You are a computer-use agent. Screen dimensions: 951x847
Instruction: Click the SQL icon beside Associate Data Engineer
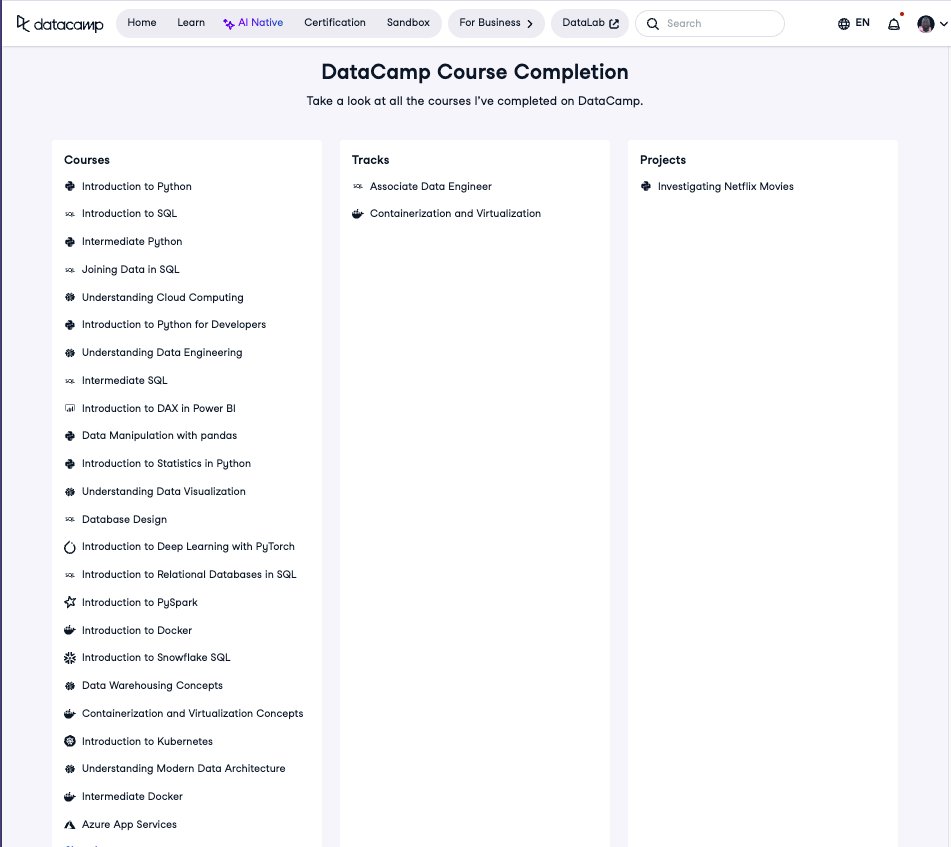coord(358,186)
